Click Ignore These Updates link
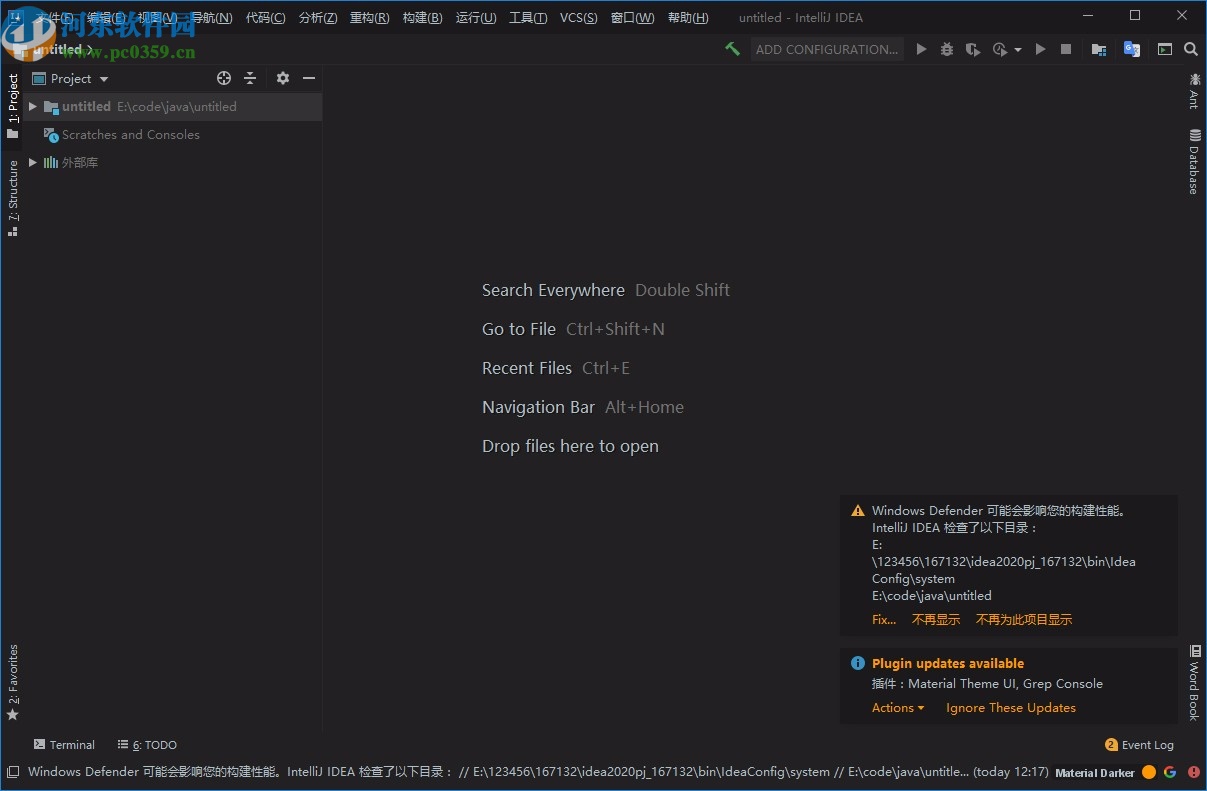 coord(1010,707)
